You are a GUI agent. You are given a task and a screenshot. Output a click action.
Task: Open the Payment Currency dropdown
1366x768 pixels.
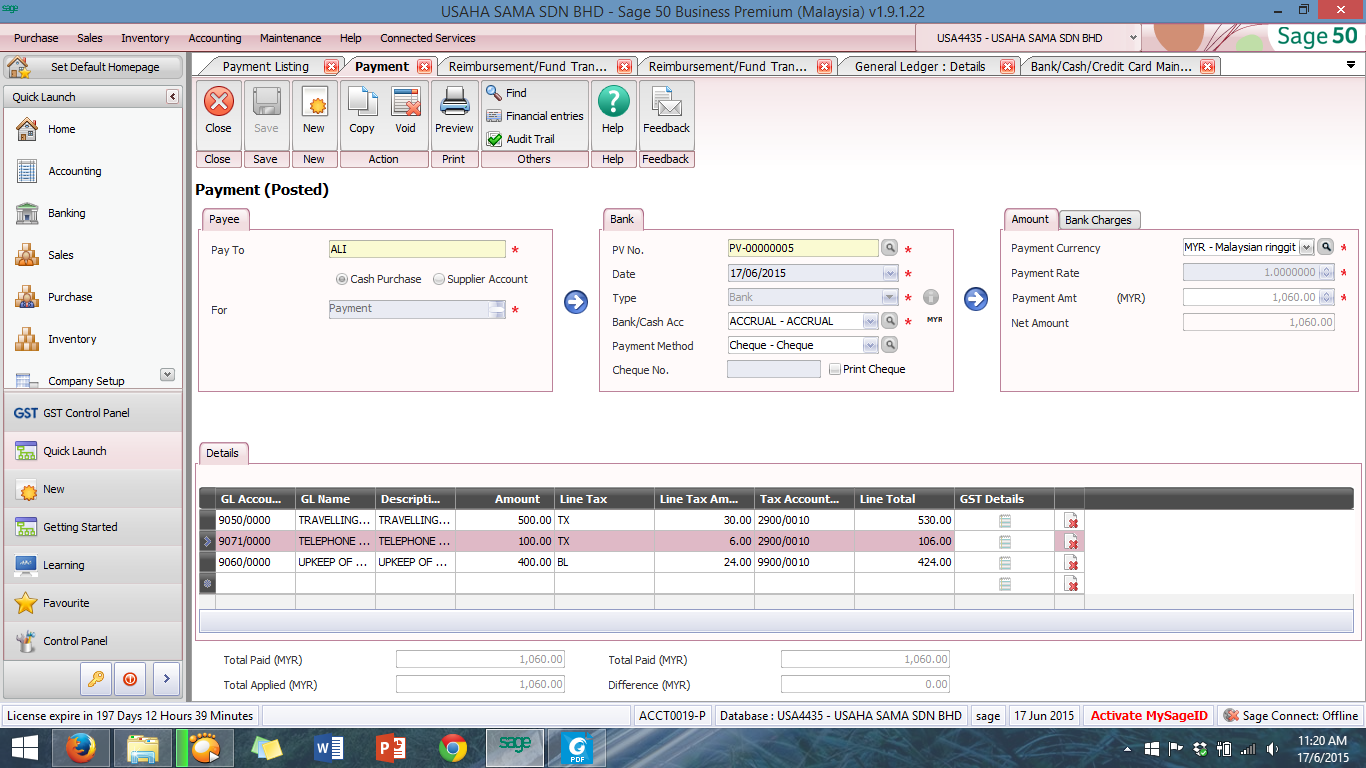point(1306,247)
